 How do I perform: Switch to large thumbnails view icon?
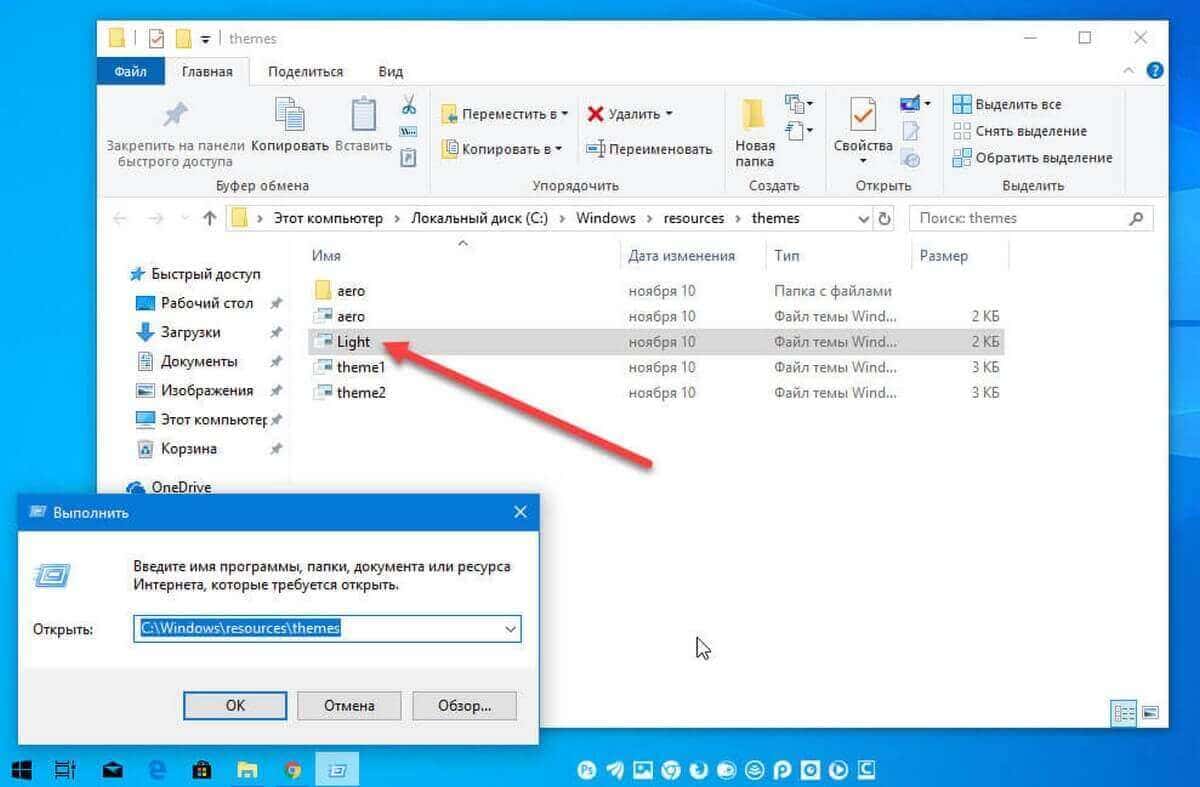coord(1149,713)
